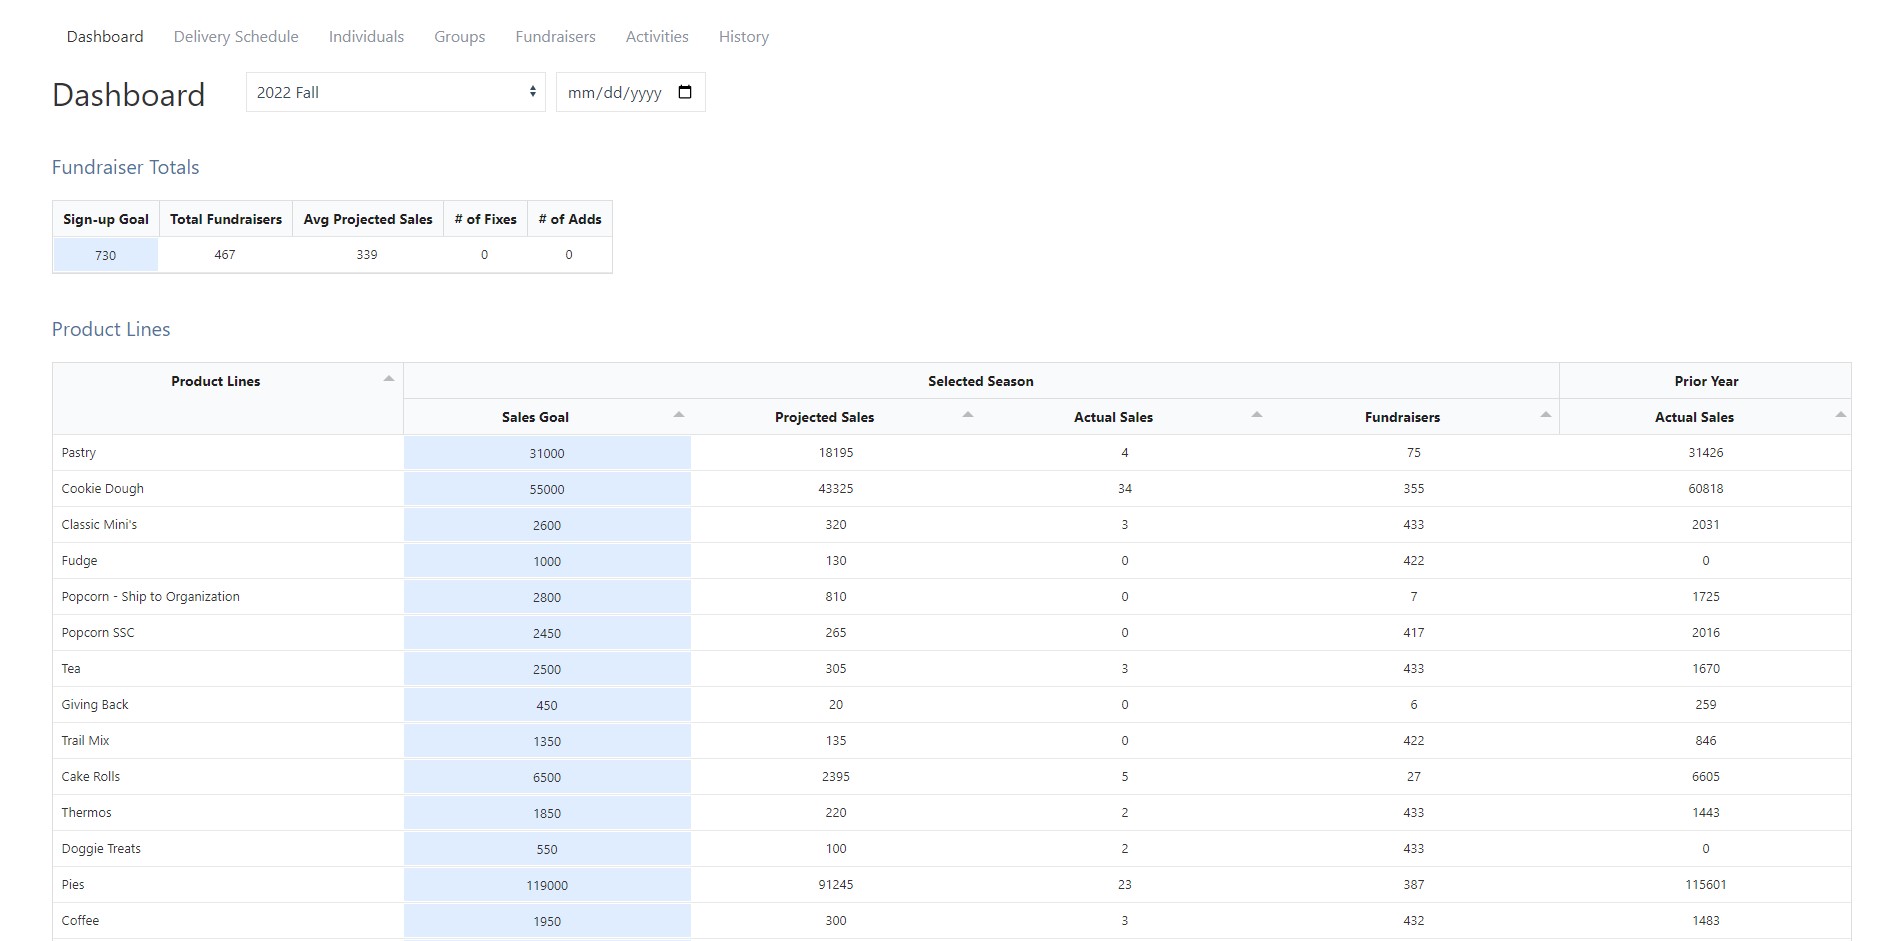
Task: Edit Cookie Dough sales goal 55000
Action: pyautogui.click(x=547, y=489)
